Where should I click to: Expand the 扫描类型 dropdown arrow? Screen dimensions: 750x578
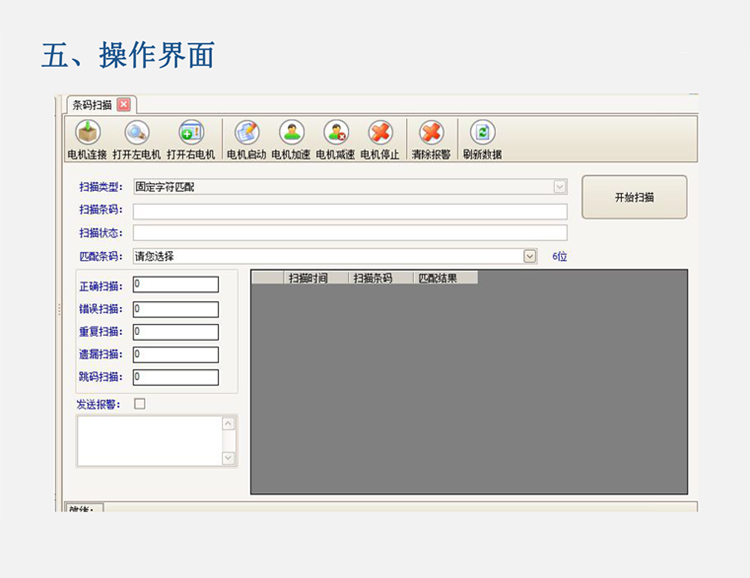pyautogui.click(x=560, y=186)
